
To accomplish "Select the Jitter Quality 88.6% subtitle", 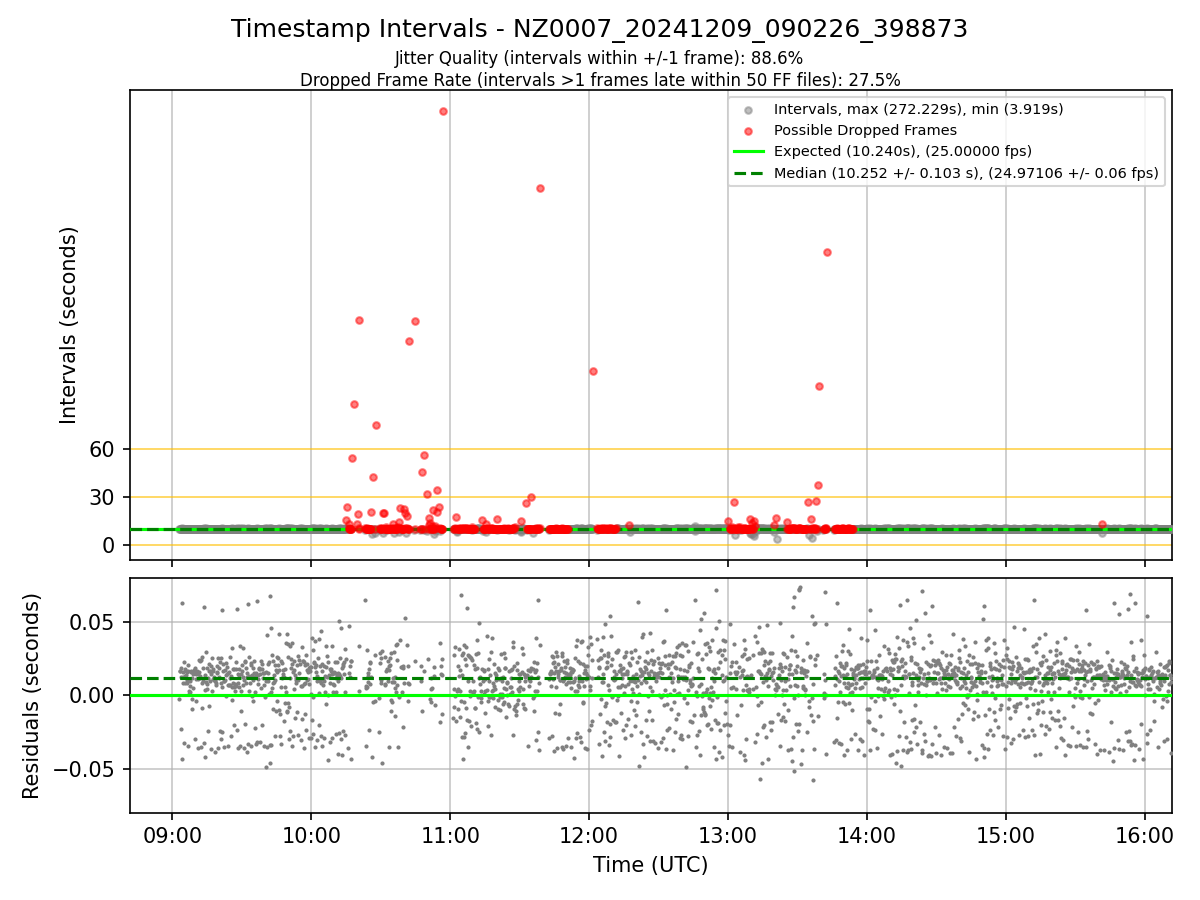I will coord(599,58).
